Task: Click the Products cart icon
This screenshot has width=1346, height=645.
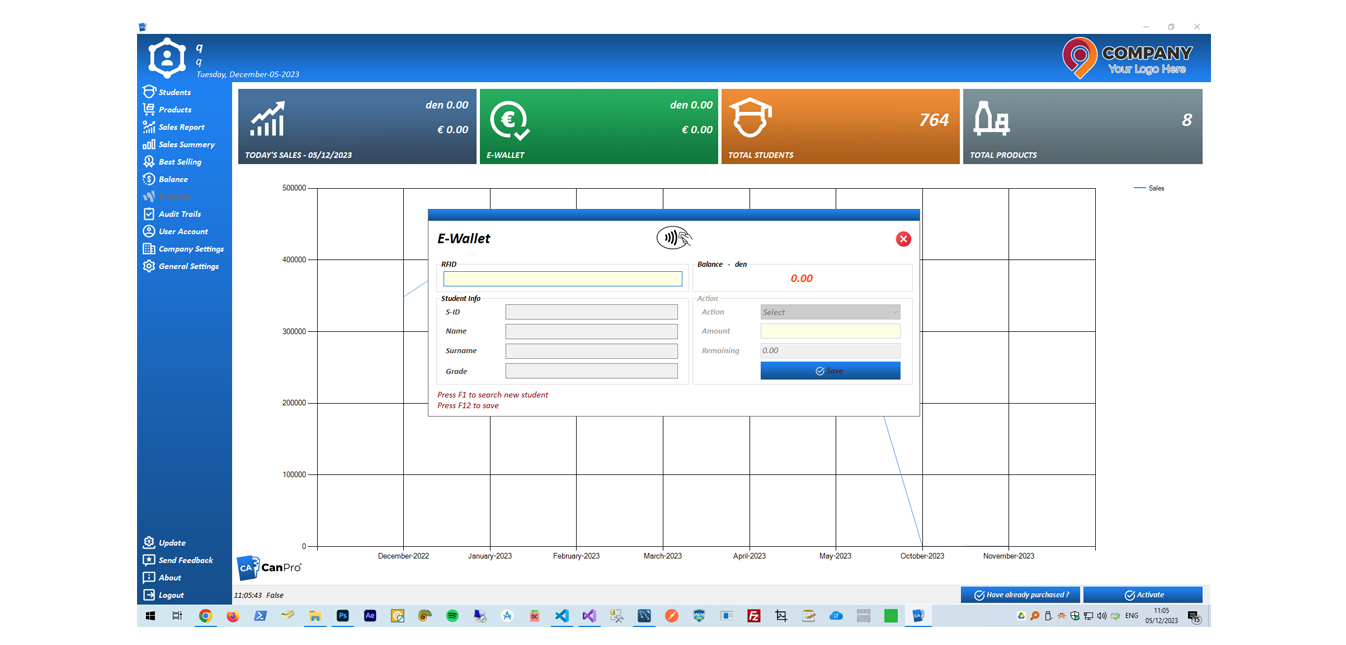Action: coord(149,110)
